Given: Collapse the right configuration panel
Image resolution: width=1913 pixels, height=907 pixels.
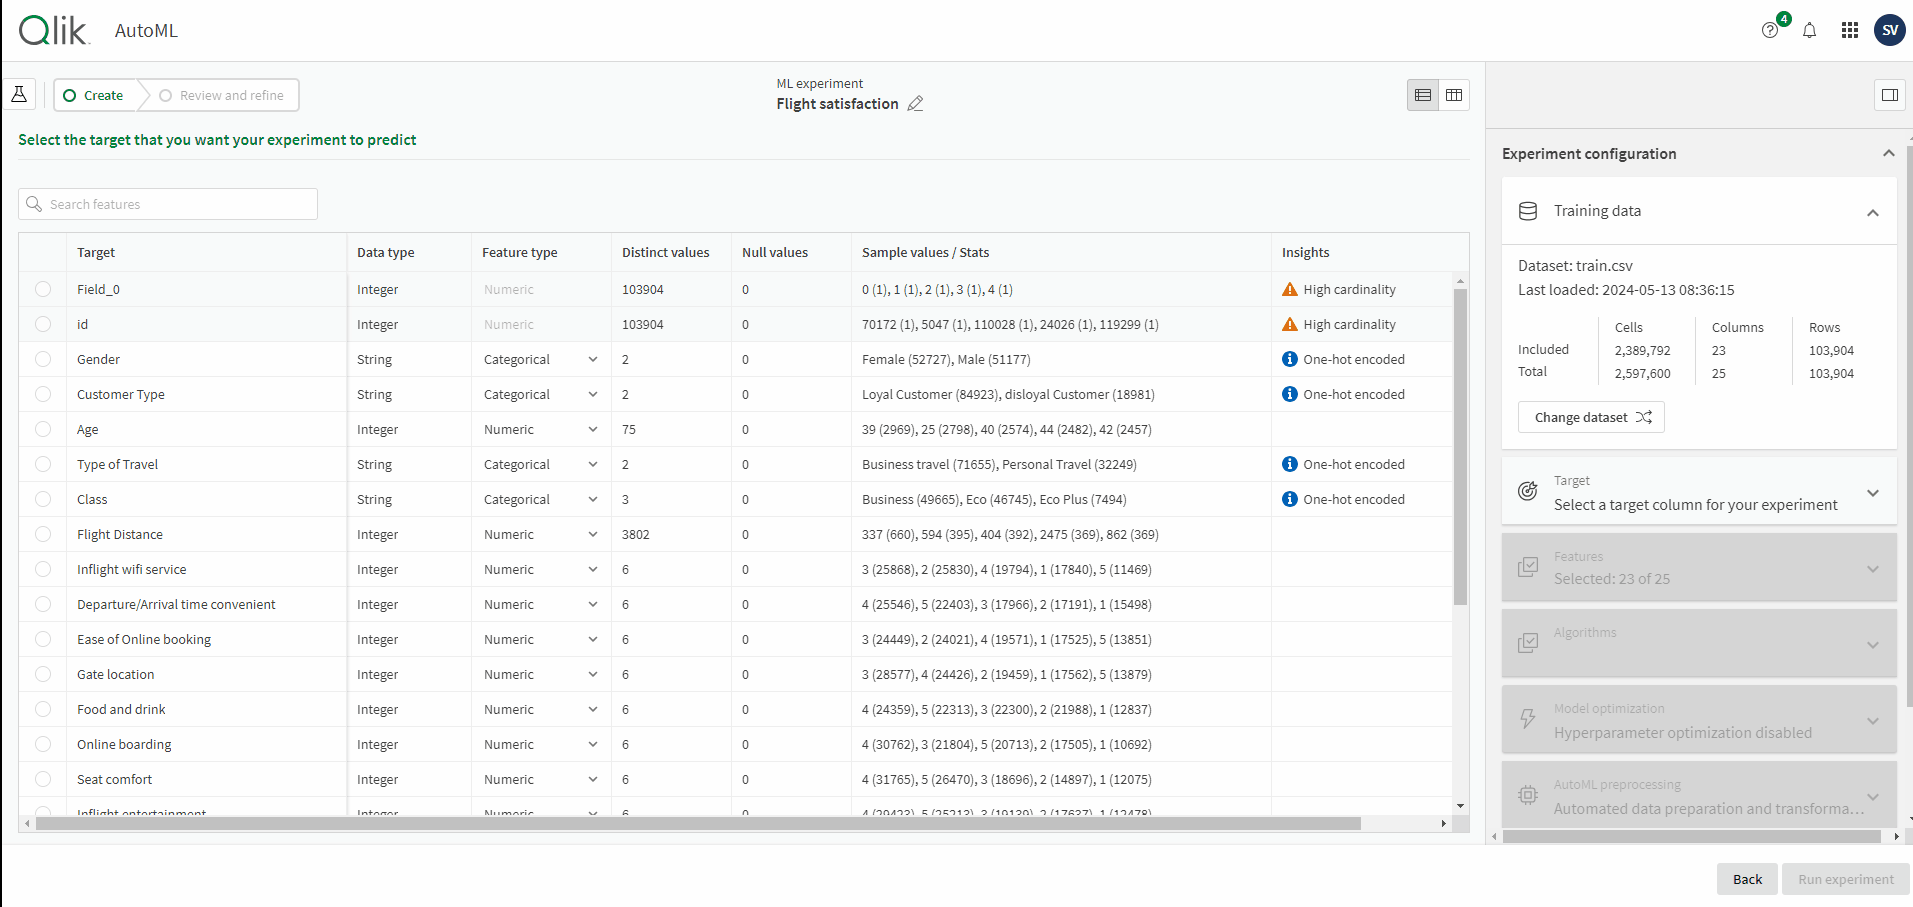Looking at the screenshot, I should 1889,95.
